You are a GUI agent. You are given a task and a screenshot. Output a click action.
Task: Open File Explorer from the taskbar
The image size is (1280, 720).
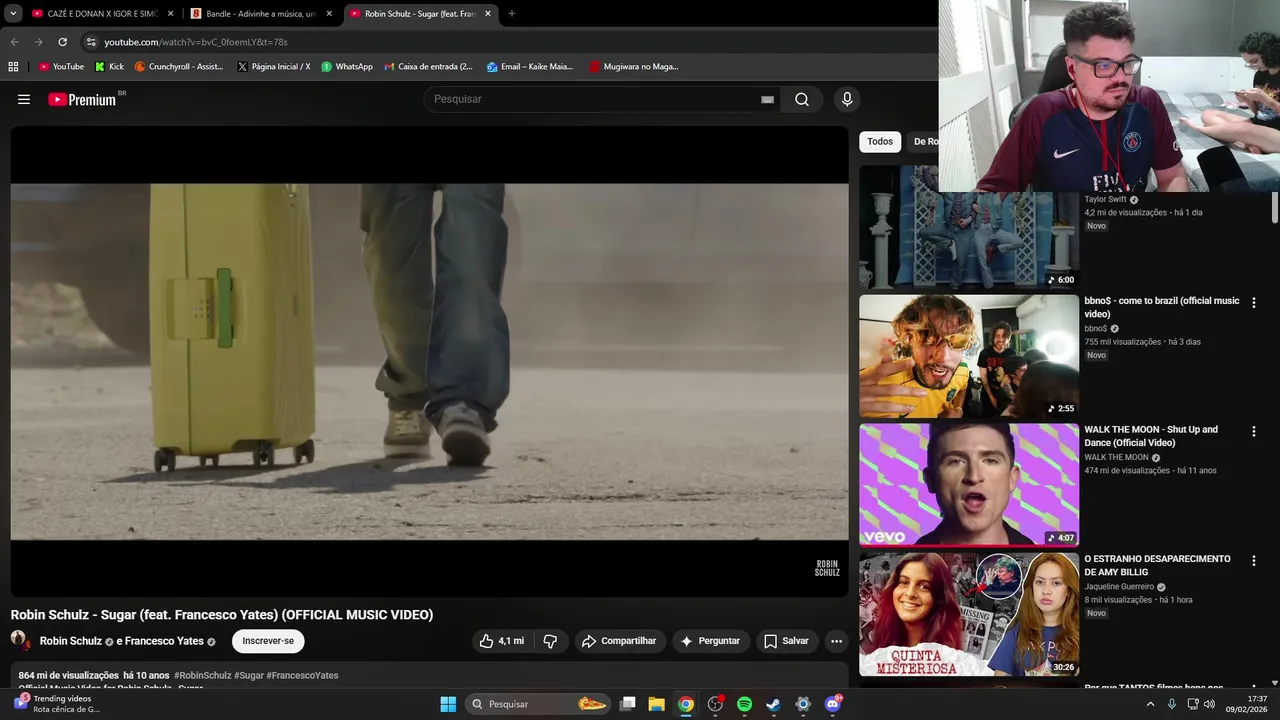656,704
